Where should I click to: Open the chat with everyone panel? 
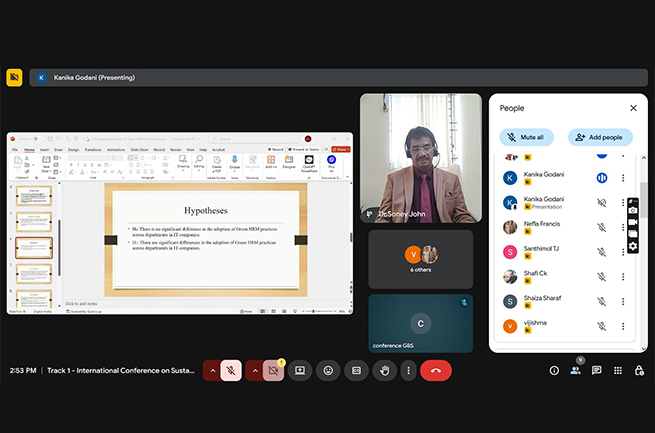pyautogui.click(x=596, y=370)
